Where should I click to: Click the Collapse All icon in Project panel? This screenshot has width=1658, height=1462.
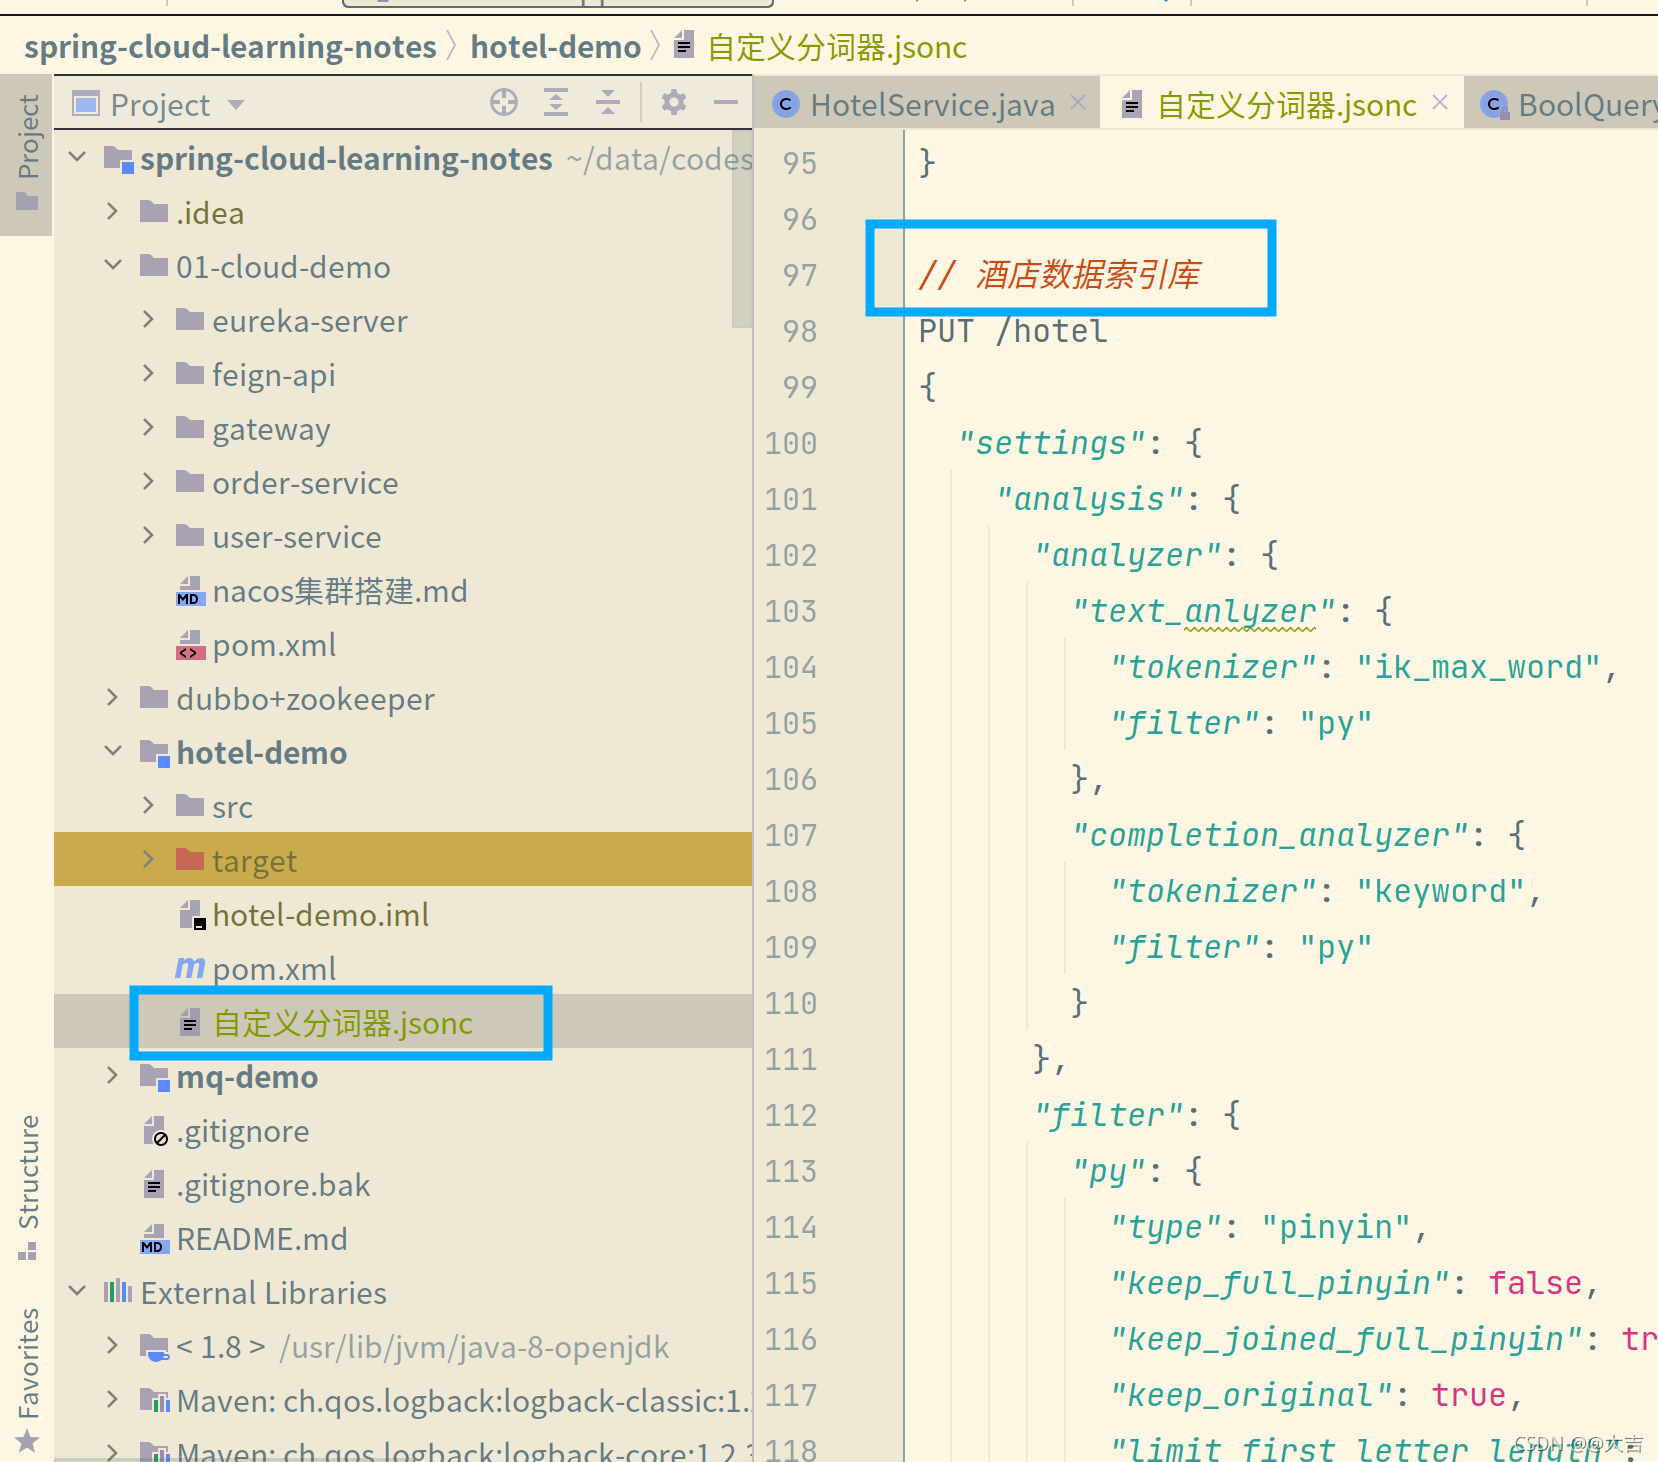click(x=608, y=103)
